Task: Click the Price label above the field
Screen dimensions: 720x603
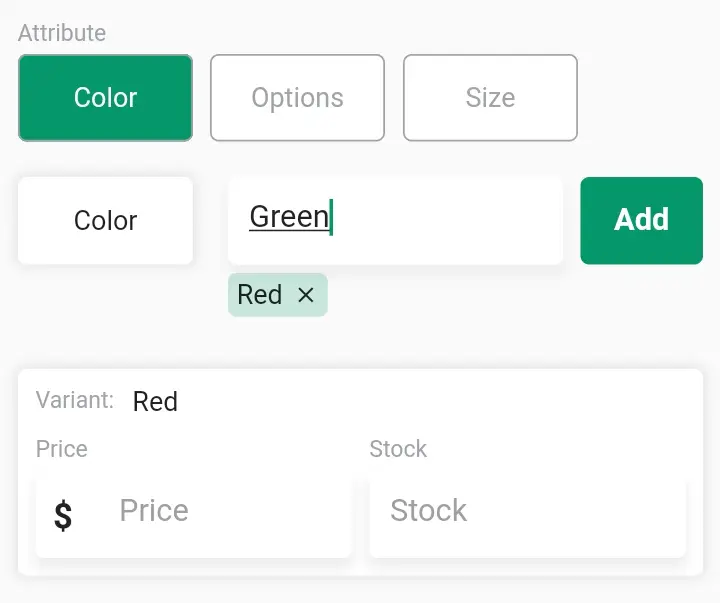Action: click(62, 449)
